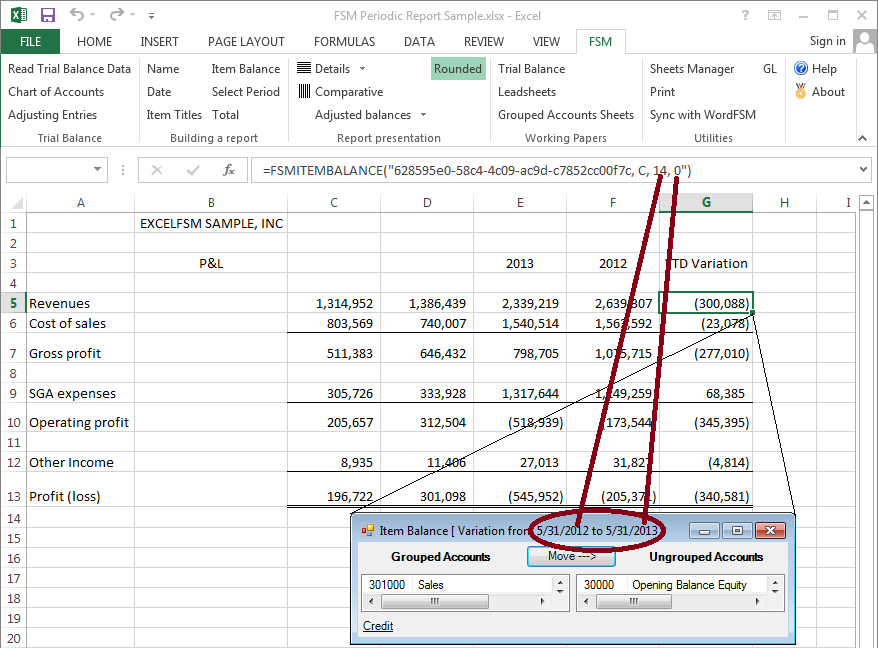
Task: Switch to the FORMULAS ribbon tab
Action: [x=344, y=42]
